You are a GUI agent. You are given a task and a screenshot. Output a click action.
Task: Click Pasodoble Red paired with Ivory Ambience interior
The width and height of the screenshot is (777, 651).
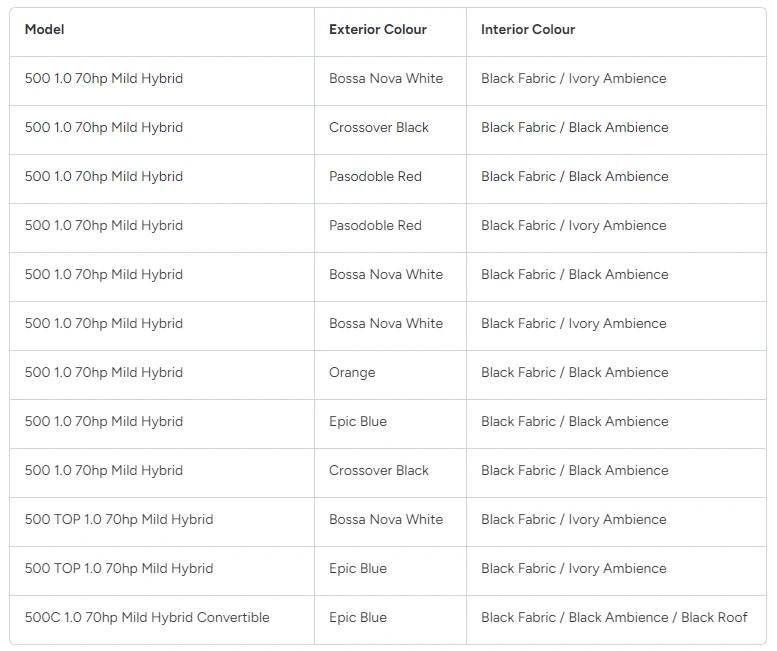(x=375, y=226)
